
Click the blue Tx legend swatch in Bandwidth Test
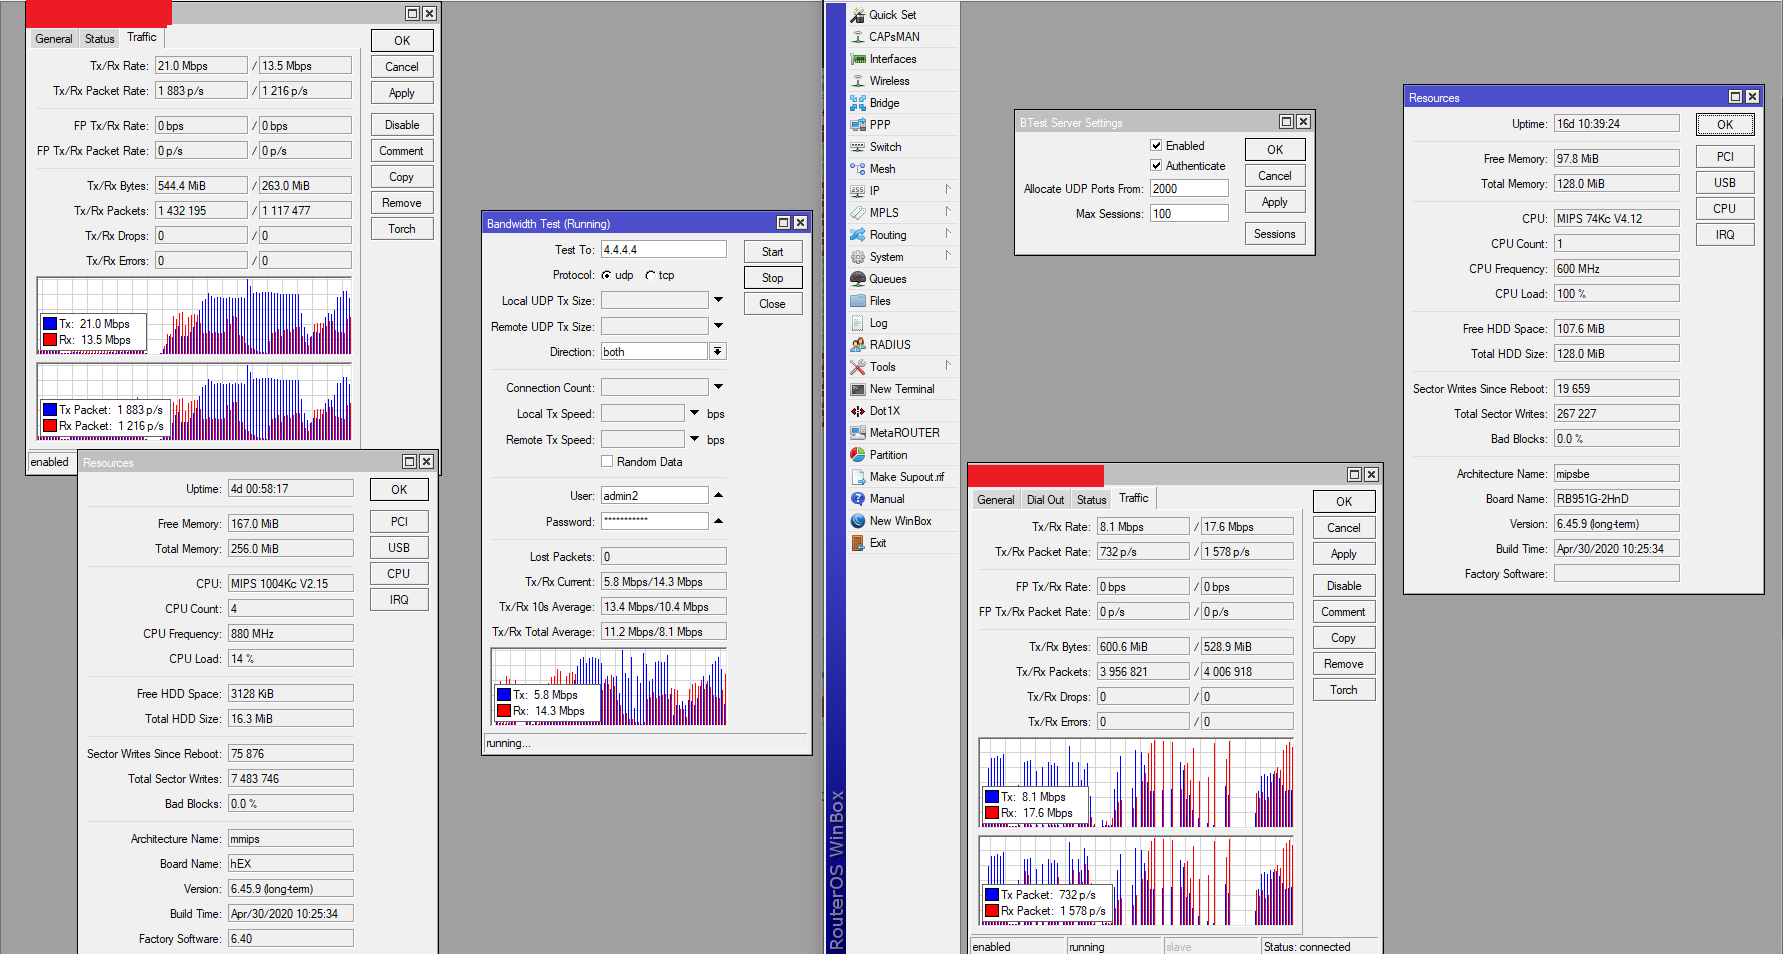pos(504,695)
